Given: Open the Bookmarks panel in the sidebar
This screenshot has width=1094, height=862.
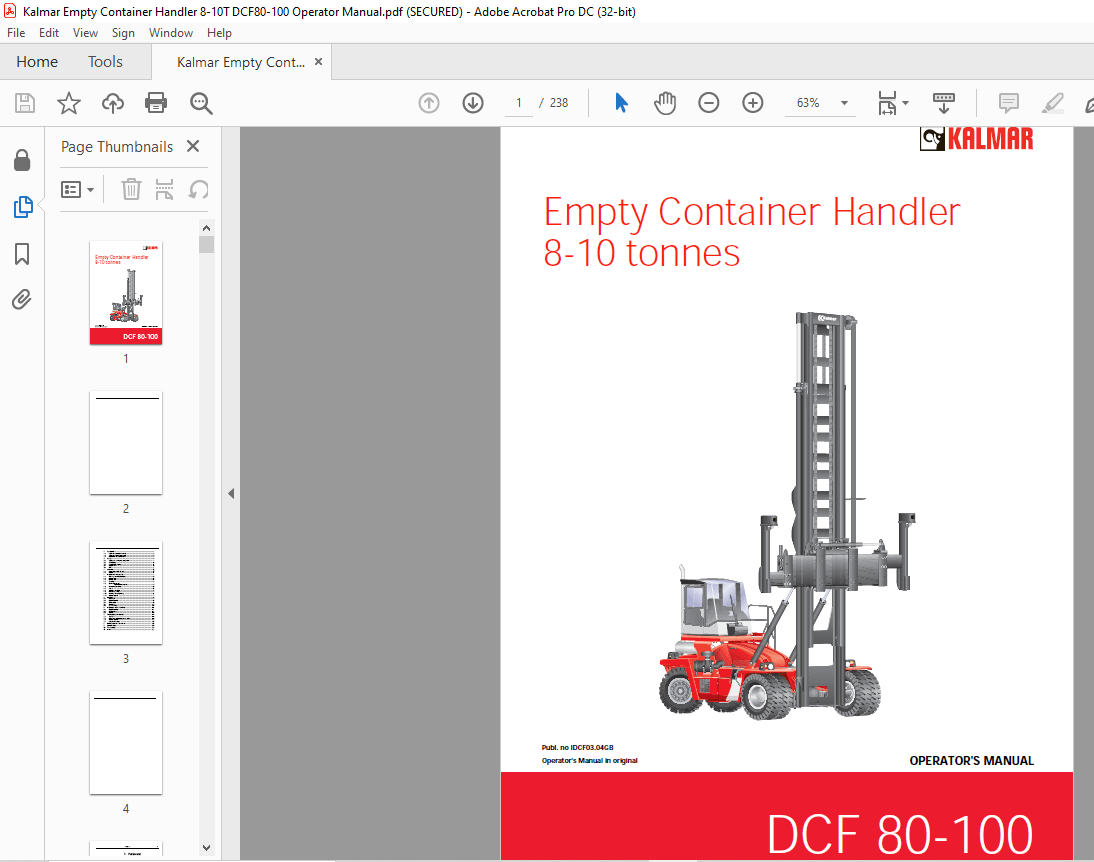Looking at the screenshot, I should click(x=22, y=254).
